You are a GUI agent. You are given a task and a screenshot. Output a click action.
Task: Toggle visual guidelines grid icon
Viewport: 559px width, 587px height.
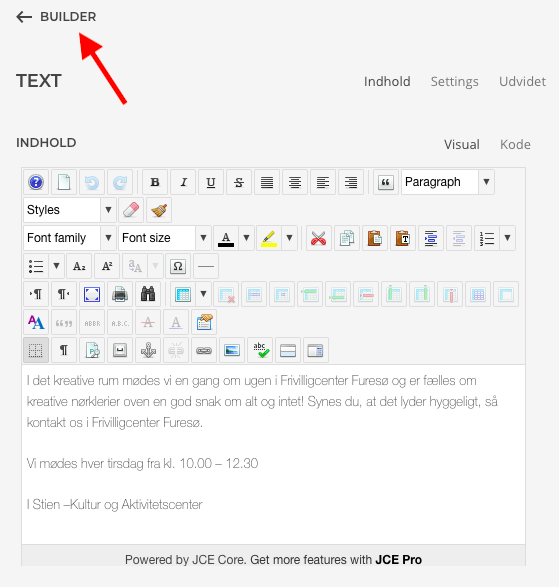click(36, 350)
